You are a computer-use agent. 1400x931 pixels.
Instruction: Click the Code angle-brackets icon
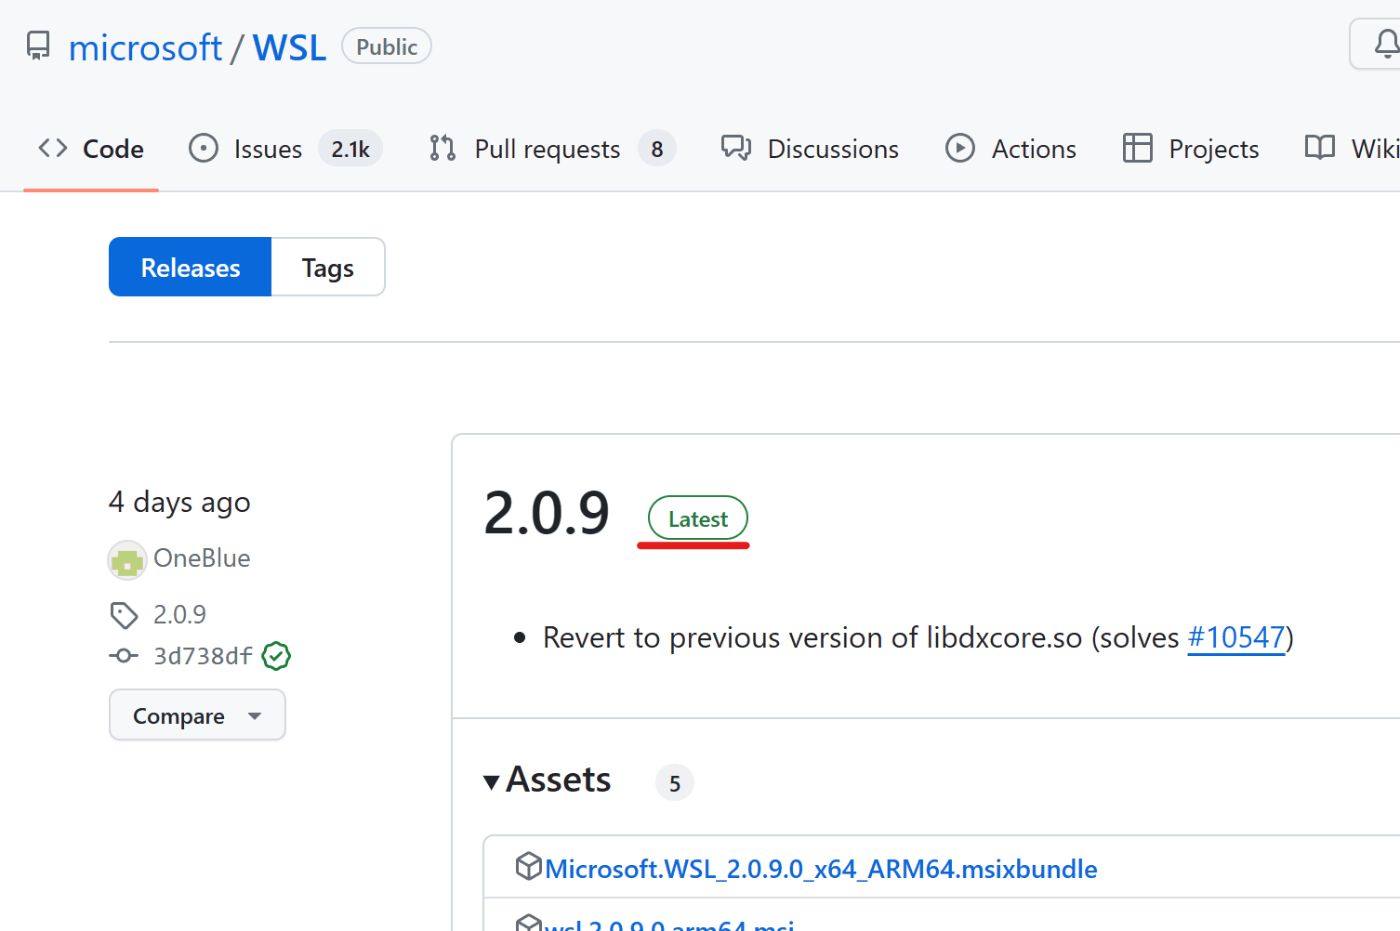[53, 148]
